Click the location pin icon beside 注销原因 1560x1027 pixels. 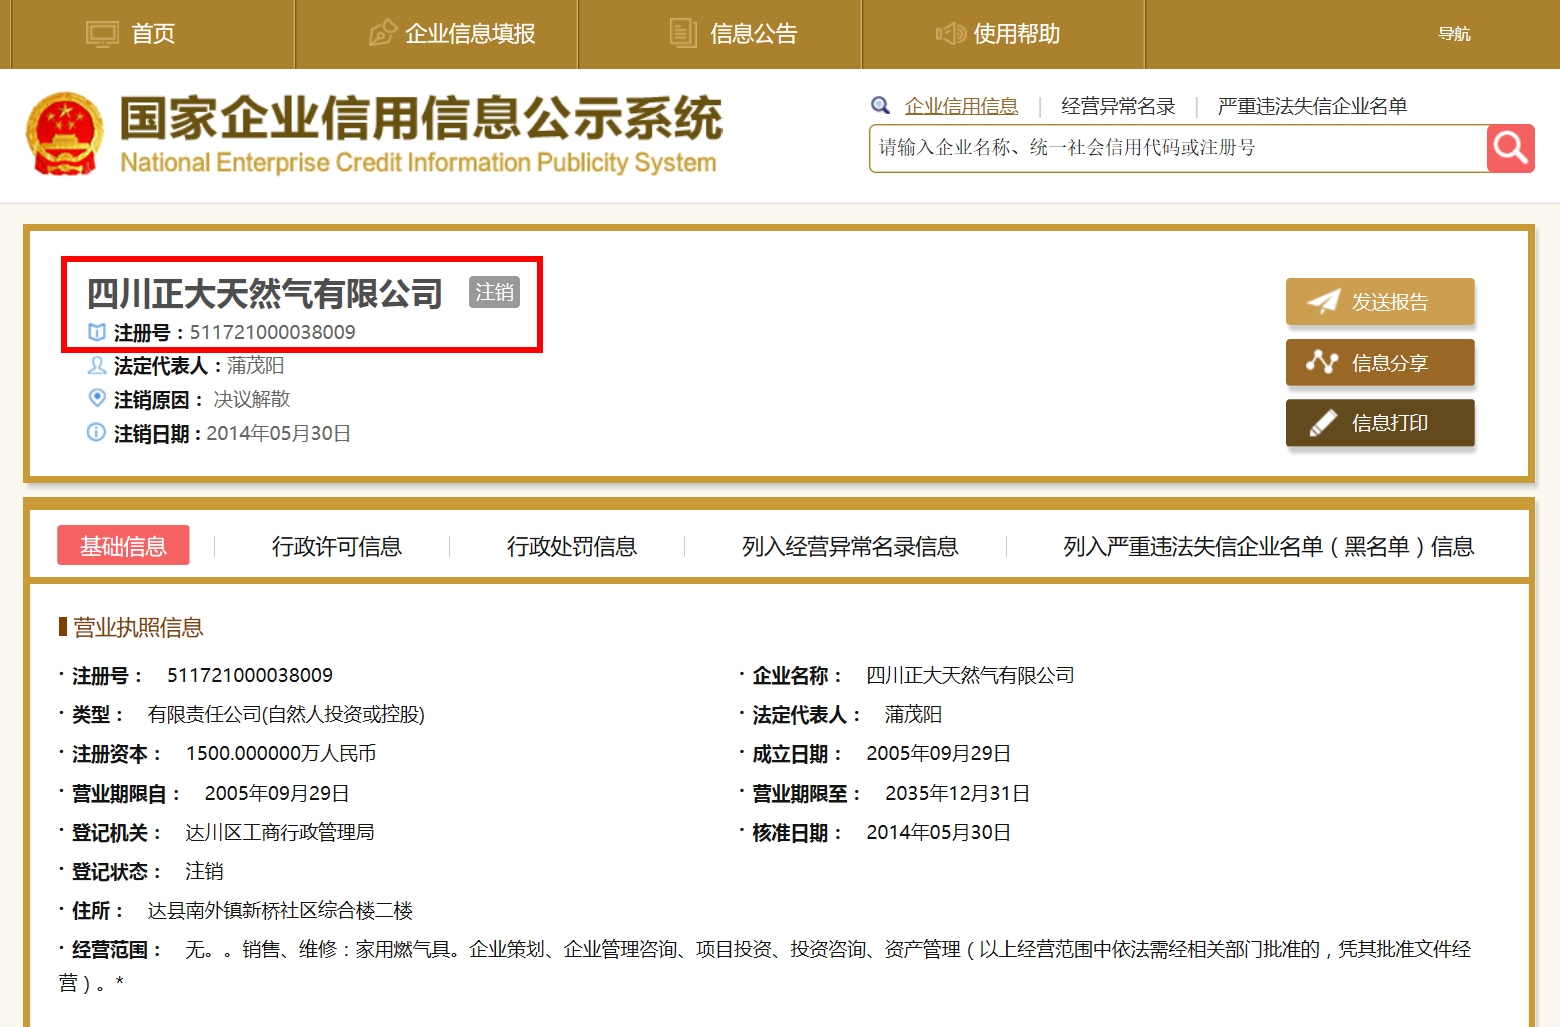tap(97, 398)
